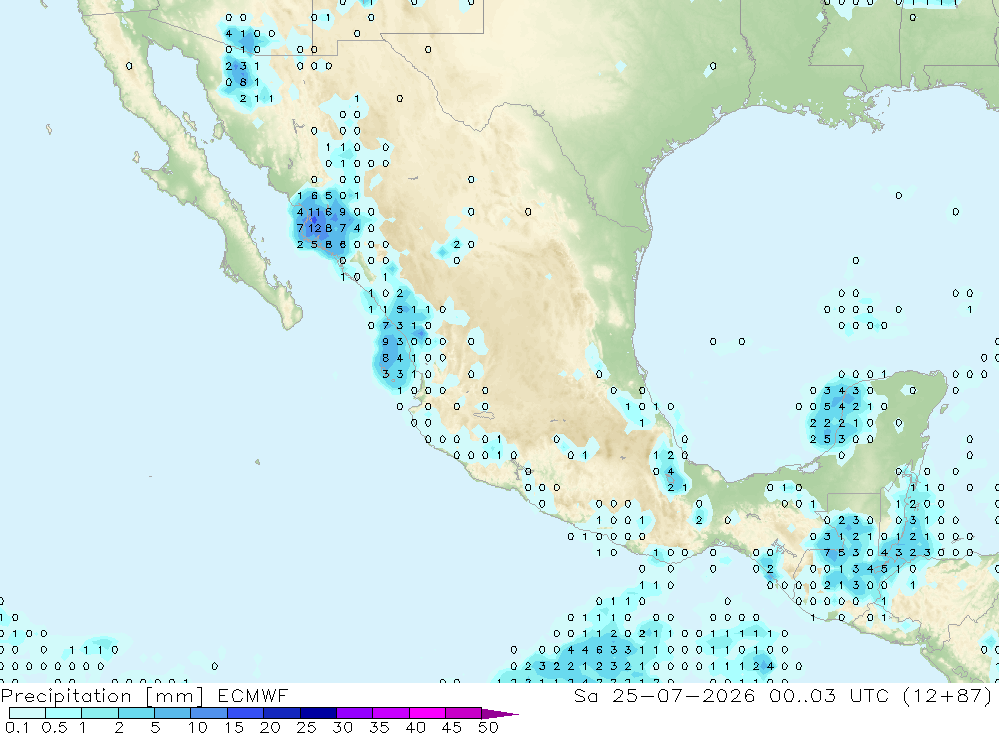Click the '11' precipitation value on the map
Viewport: 1000px width, 733px height.
click(x=315, y=212)
